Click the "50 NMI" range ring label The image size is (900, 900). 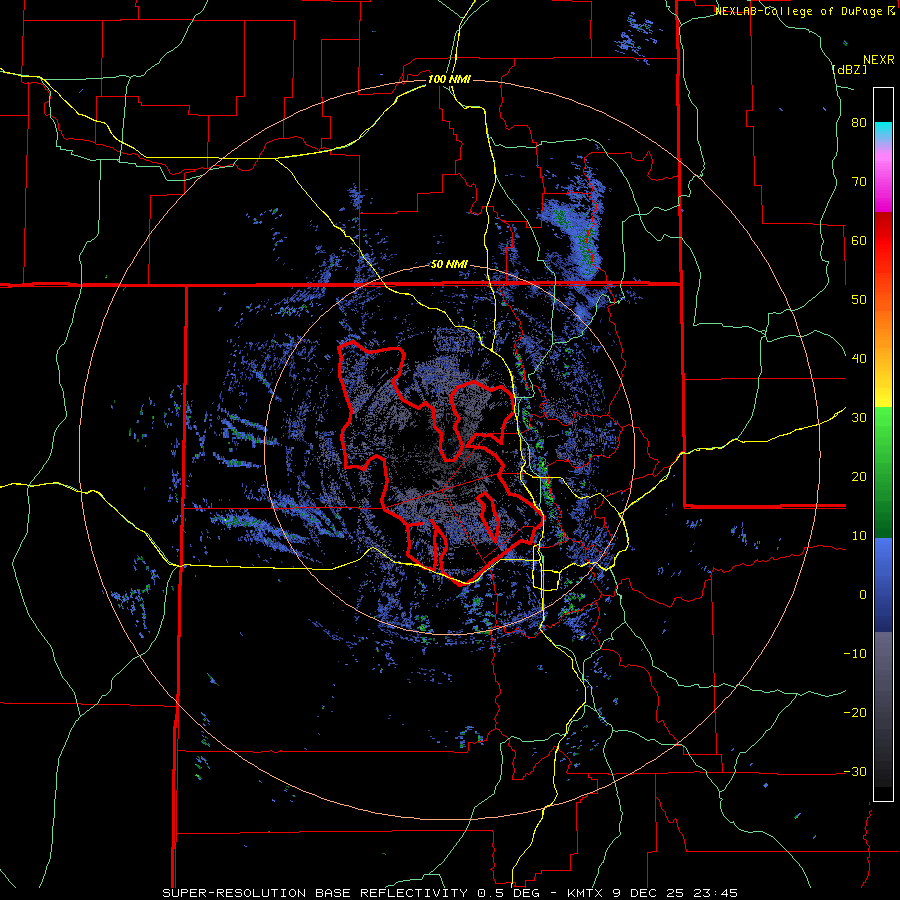coord(449,265)
